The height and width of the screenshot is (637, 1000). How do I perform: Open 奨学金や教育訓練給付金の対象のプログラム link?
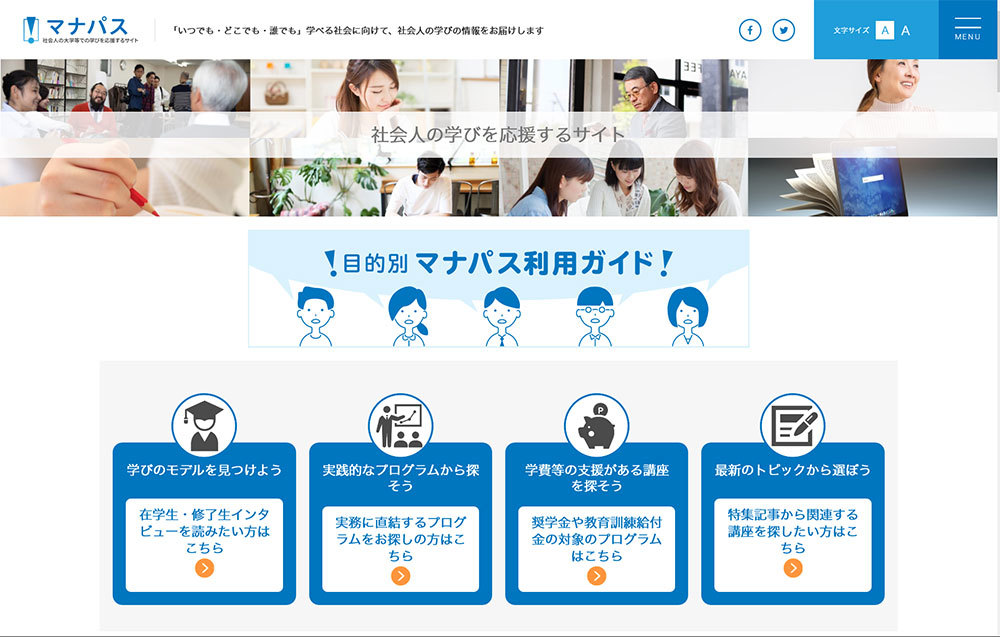point(596,538)
